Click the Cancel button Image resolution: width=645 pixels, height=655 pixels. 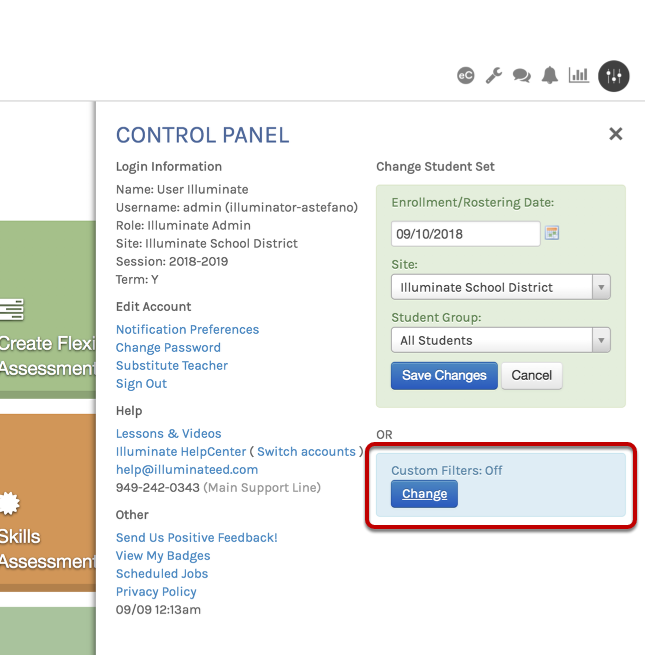pos(531,376)
